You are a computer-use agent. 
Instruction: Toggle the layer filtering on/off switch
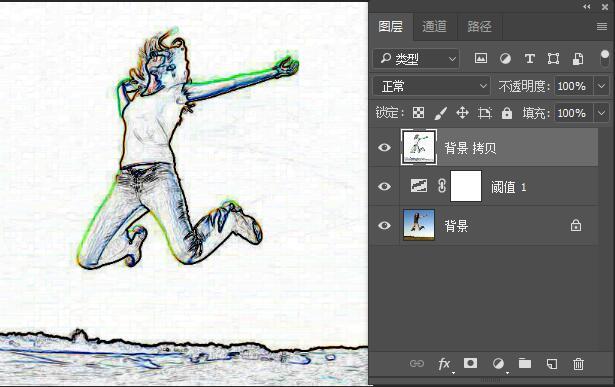[x=604, y=58]
